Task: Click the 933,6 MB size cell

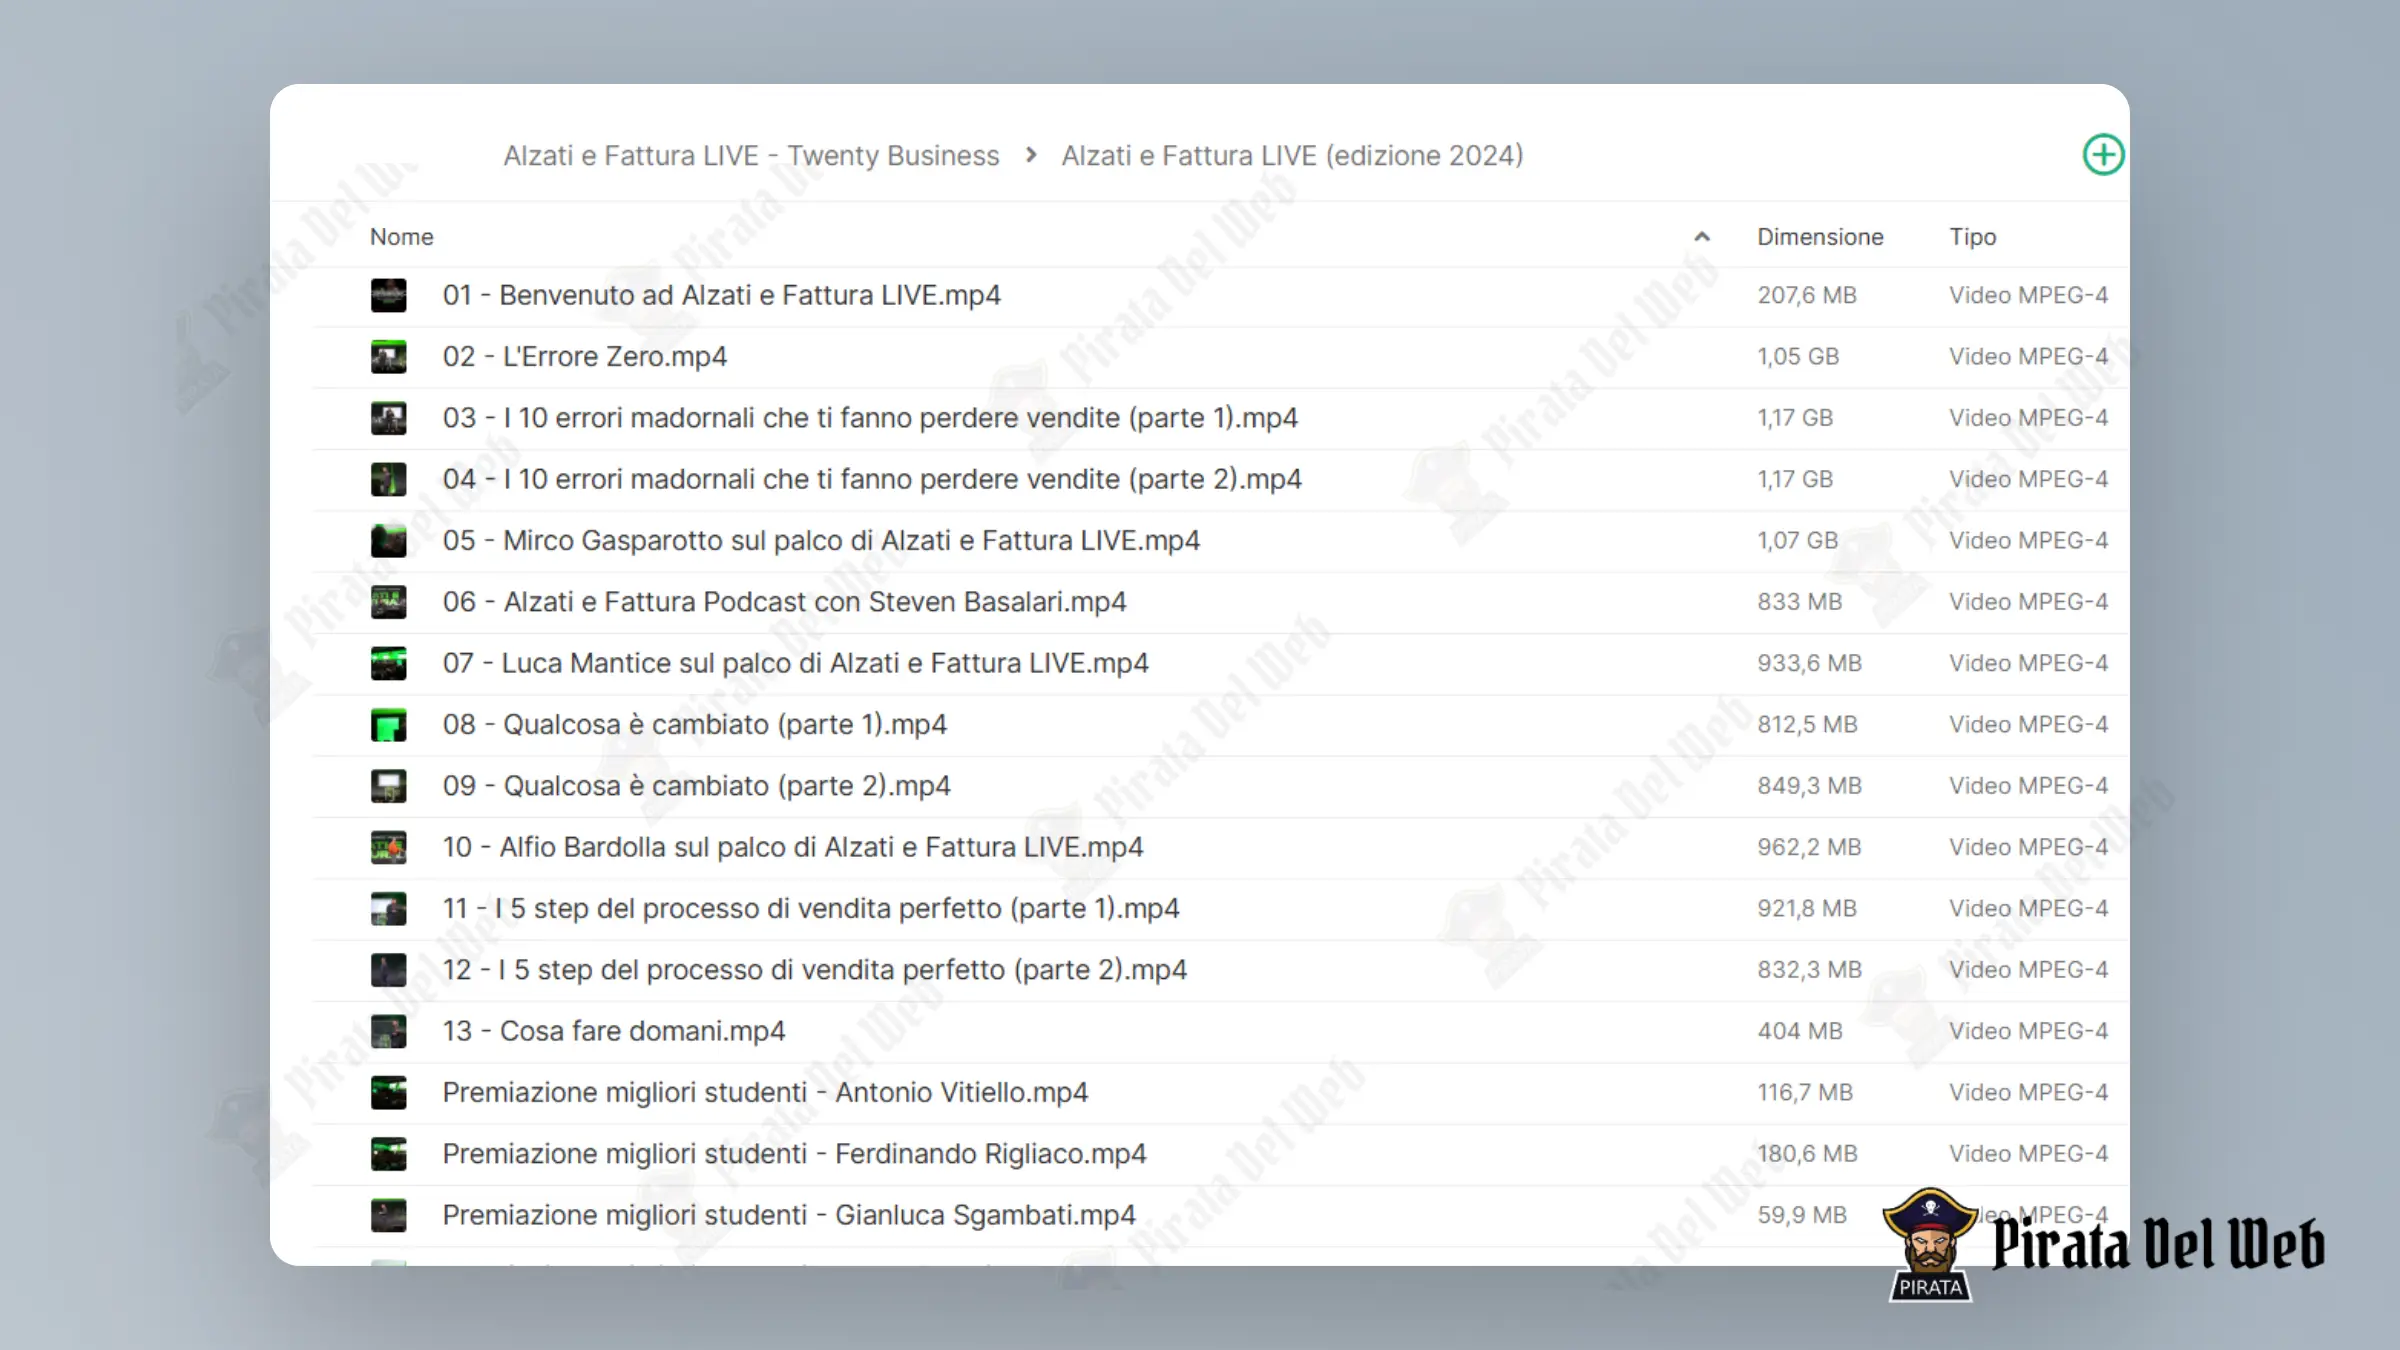Action: coord(1809,663)
